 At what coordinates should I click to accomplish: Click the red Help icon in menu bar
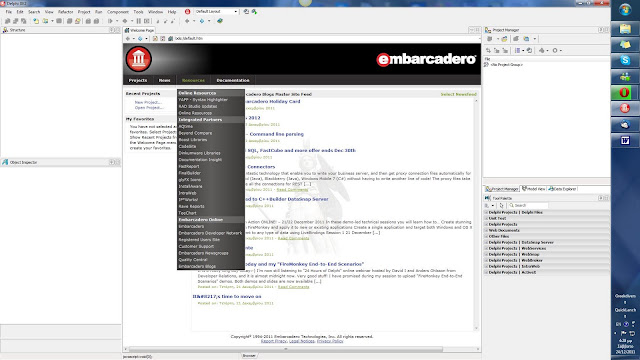(187, 11)
